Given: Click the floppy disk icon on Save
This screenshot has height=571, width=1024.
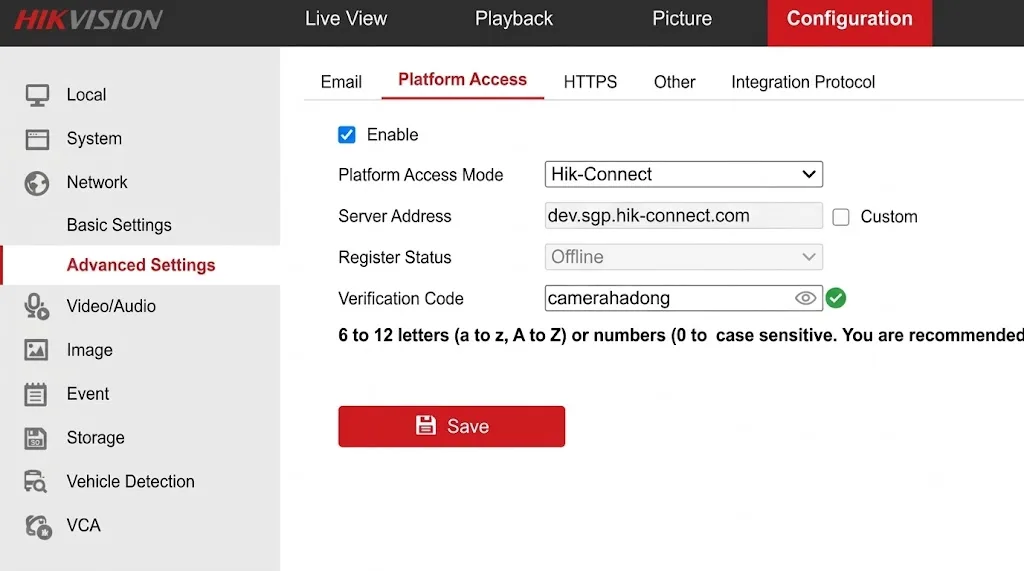Looking at the screenshot, I should click(426, 426).
